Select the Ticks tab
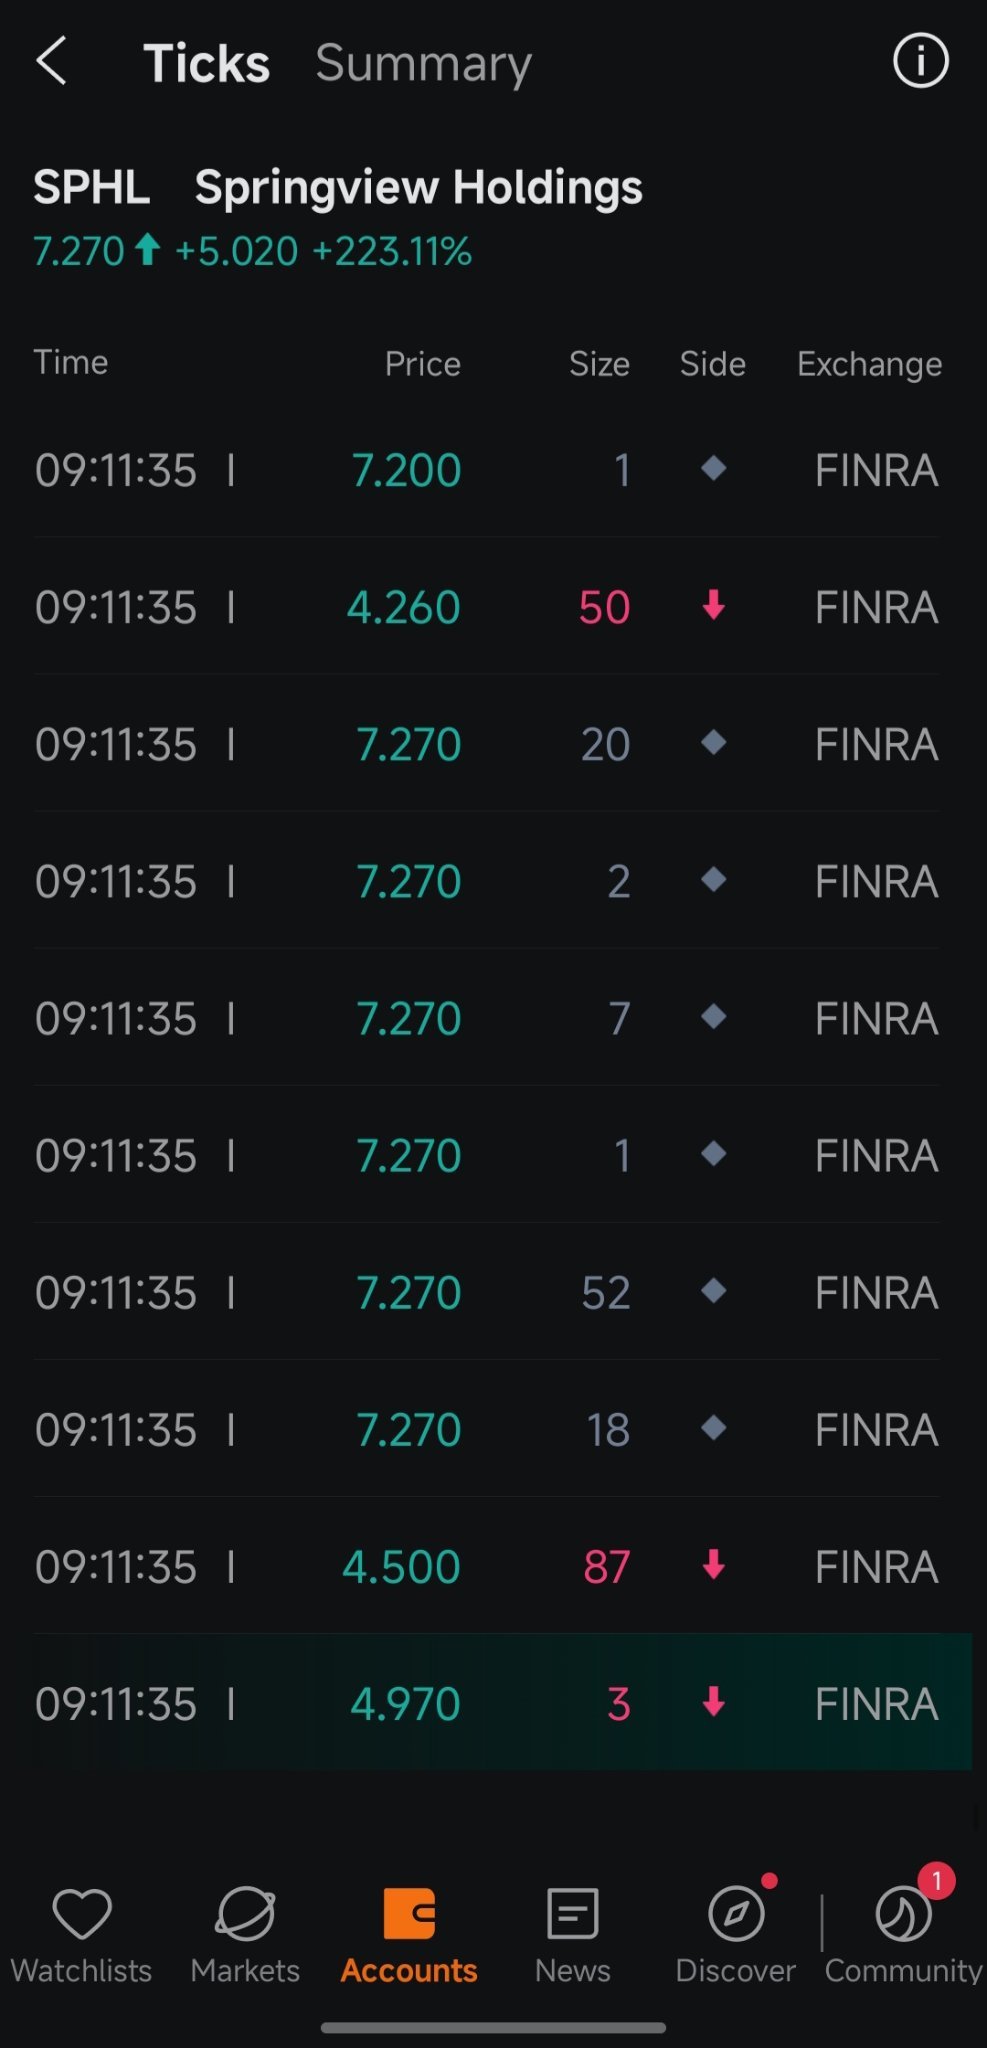987x2048 pixels. (x=207, y=63)
